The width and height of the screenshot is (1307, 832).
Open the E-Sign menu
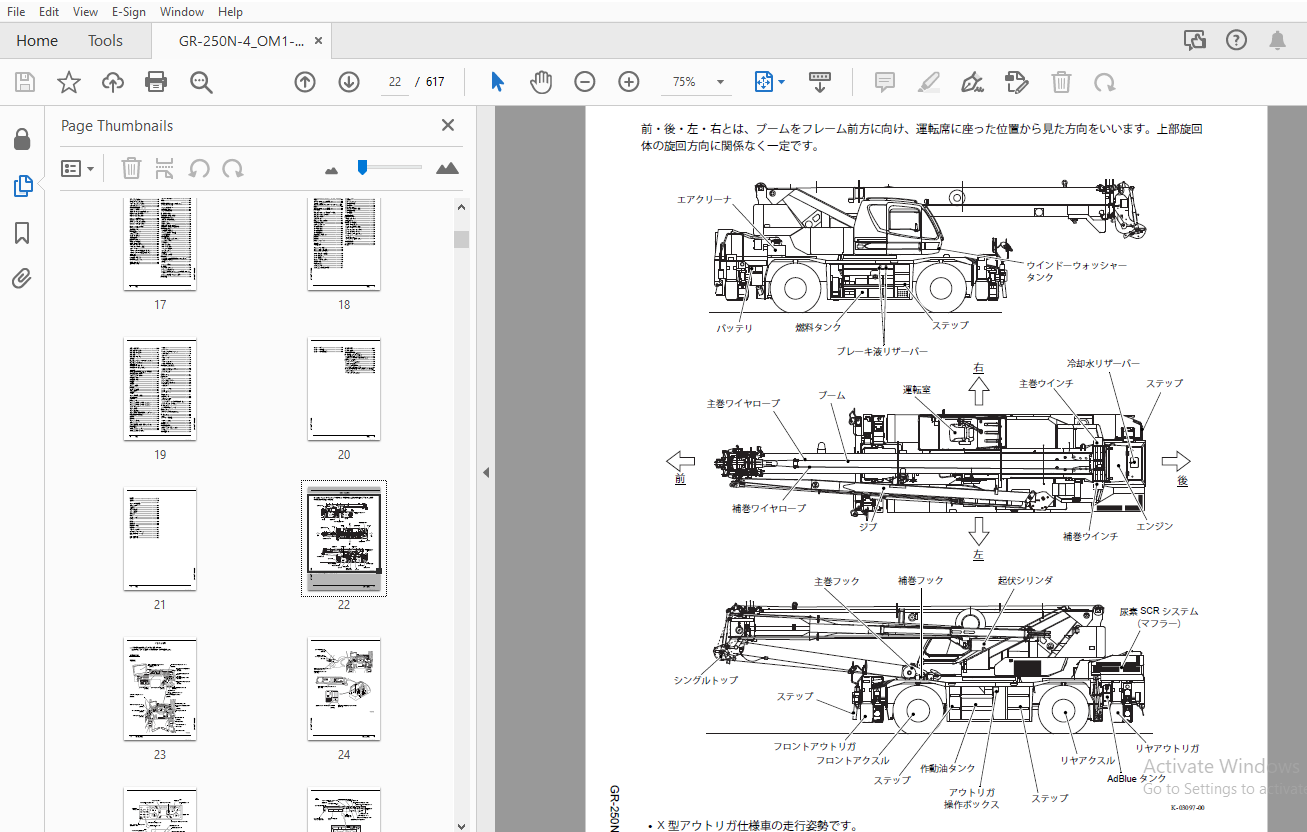click(128, 11)
